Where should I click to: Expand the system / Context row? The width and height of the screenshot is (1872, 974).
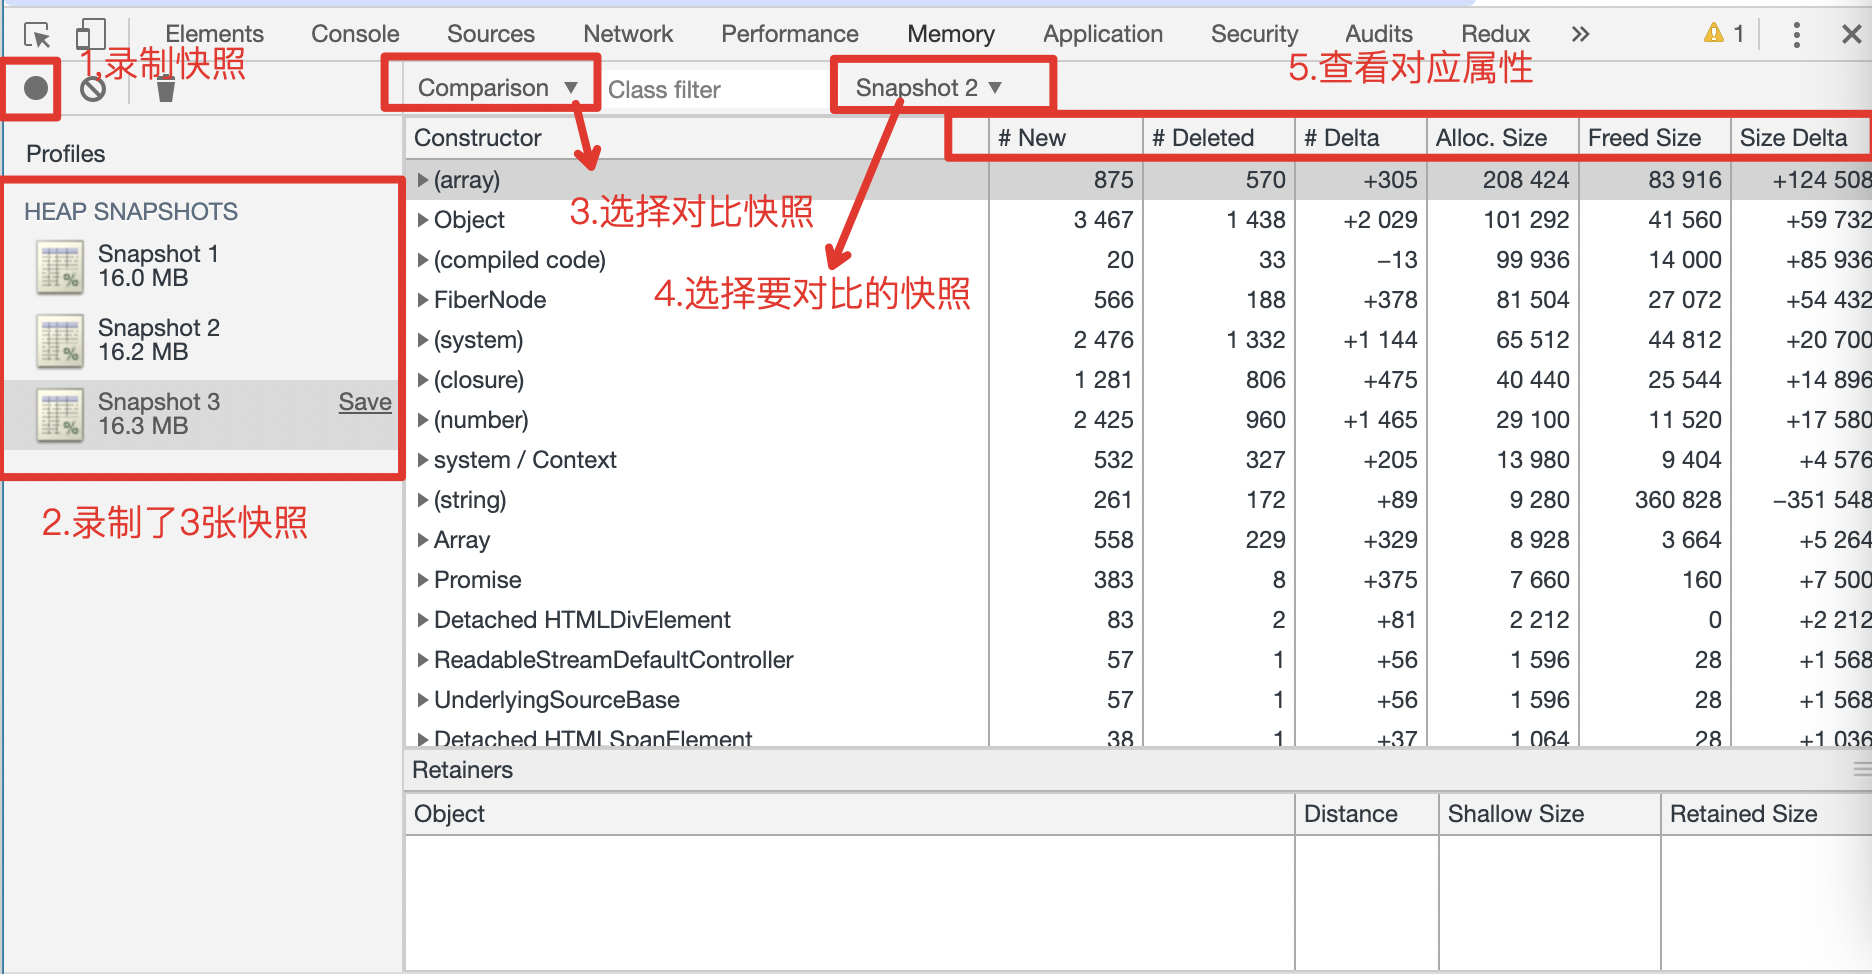(423, 460)
